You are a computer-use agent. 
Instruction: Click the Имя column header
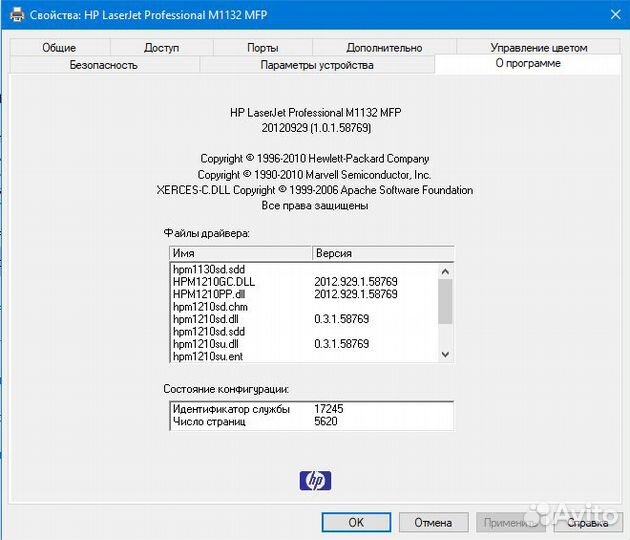(x=240, y=253)
